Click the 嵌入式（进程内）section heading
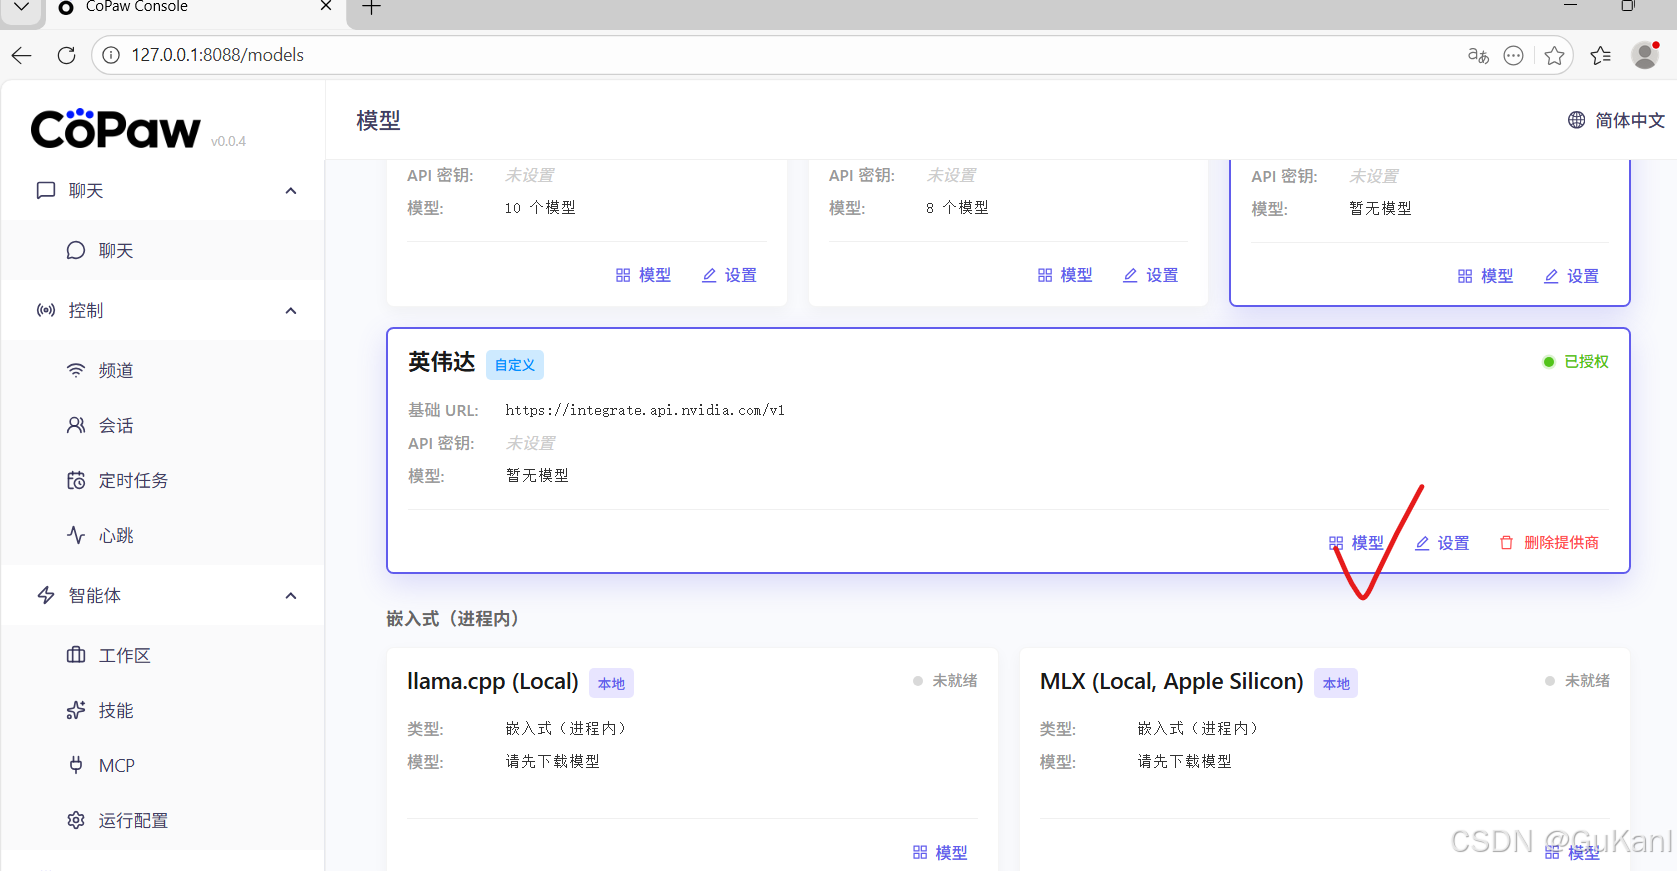 pyautogui.click(x=455, y=619)
